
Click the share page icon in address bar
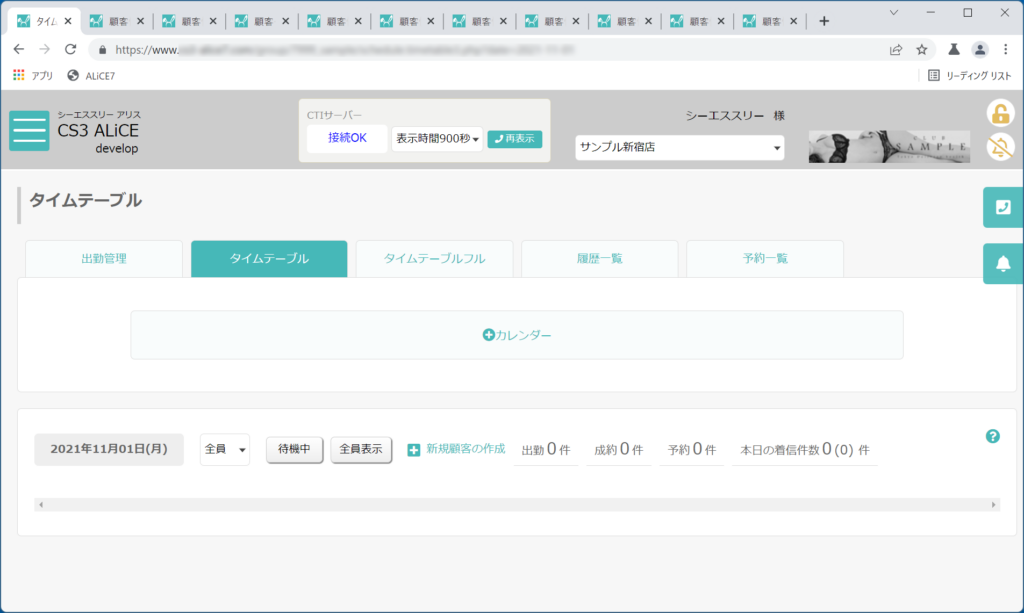896,50
